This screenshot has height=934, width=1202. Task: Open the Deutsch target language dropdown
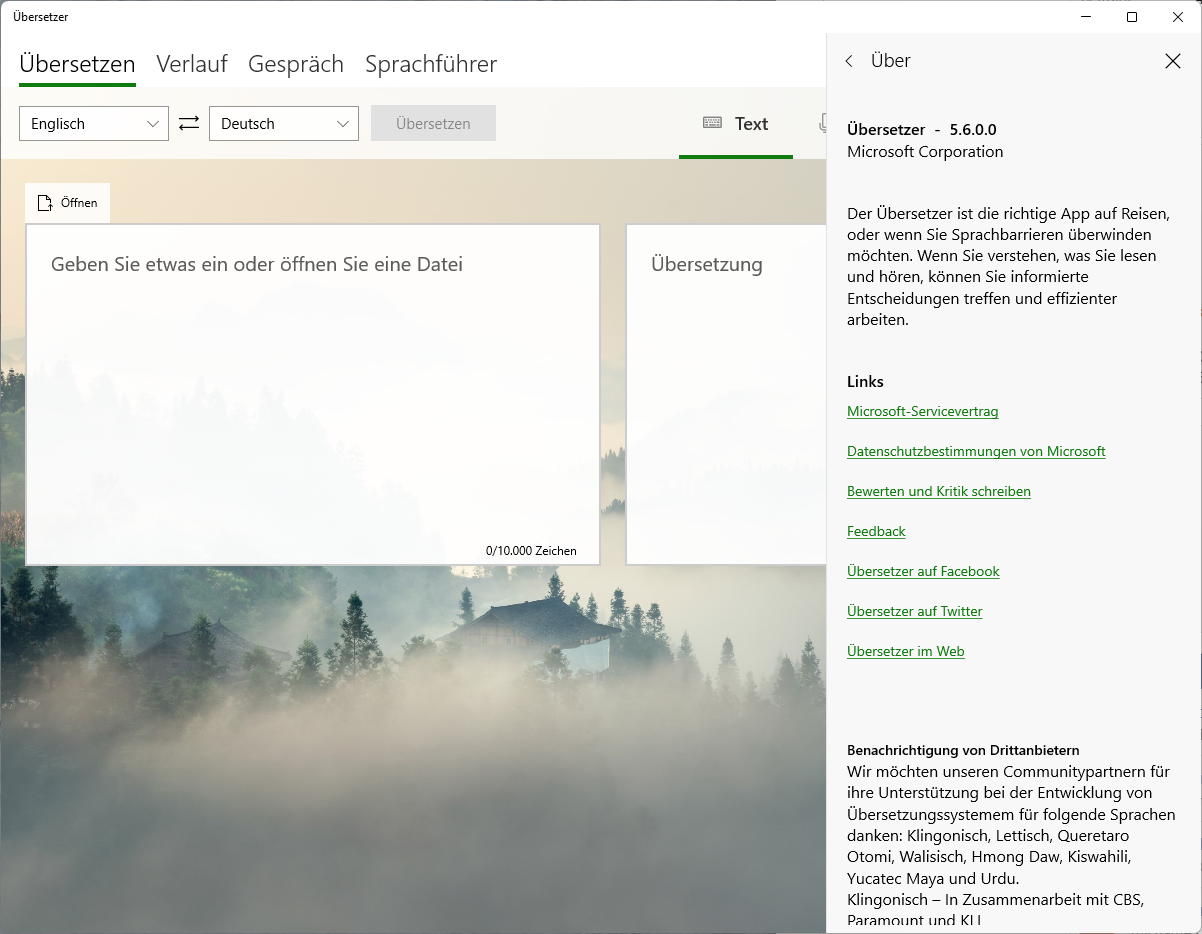(x=284, y=124)
